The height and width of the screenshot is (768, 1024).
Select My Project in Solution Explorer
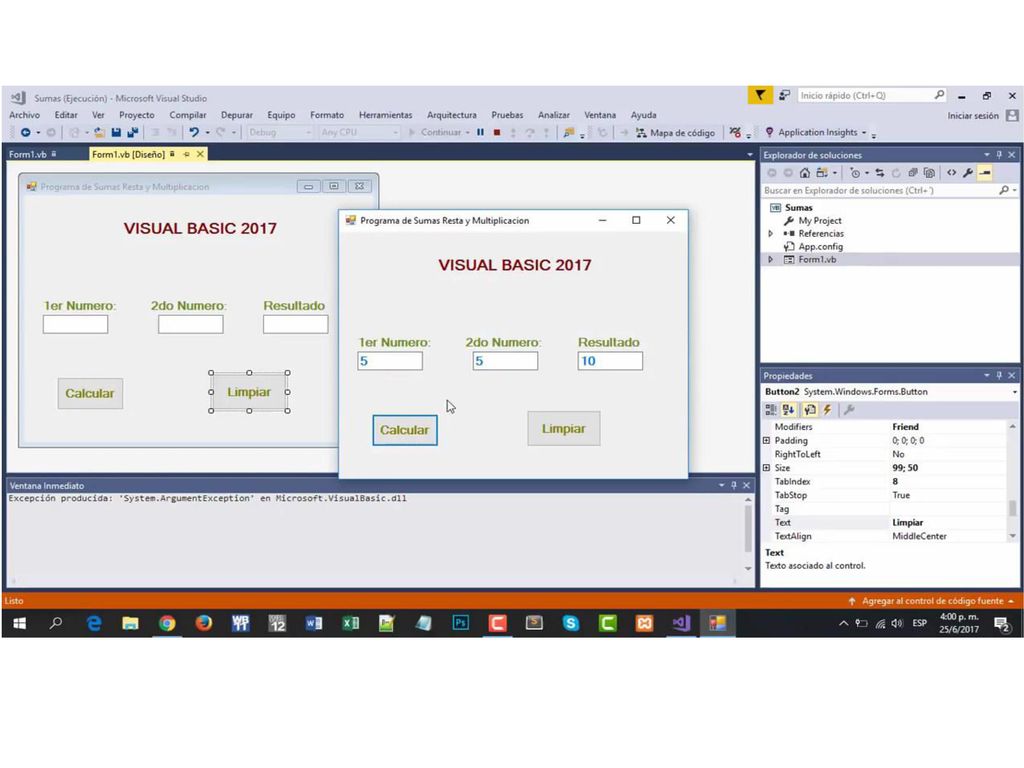[x=820, y=221]
